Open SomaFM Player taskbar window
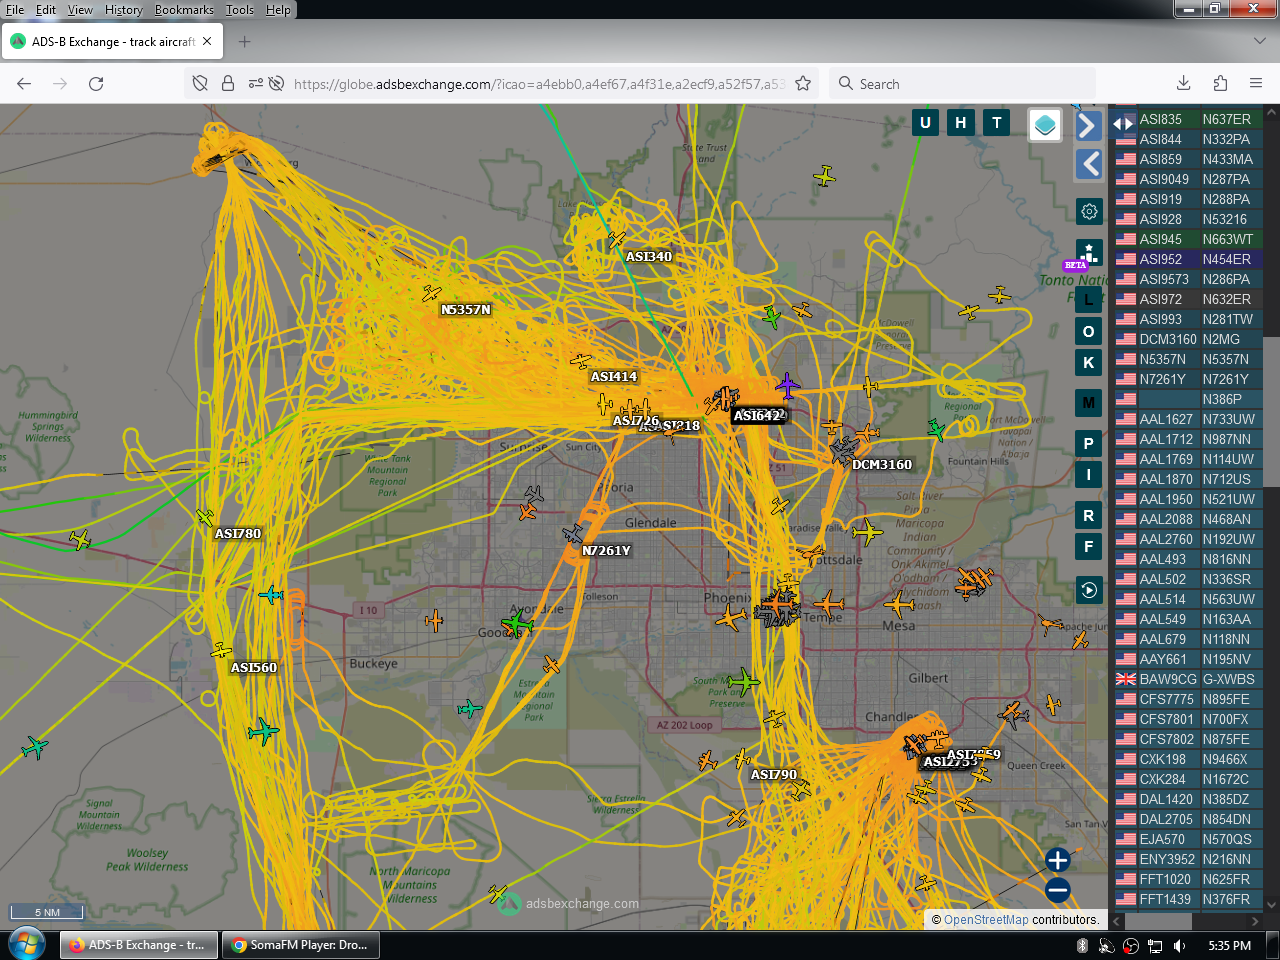 coord(300,945)
